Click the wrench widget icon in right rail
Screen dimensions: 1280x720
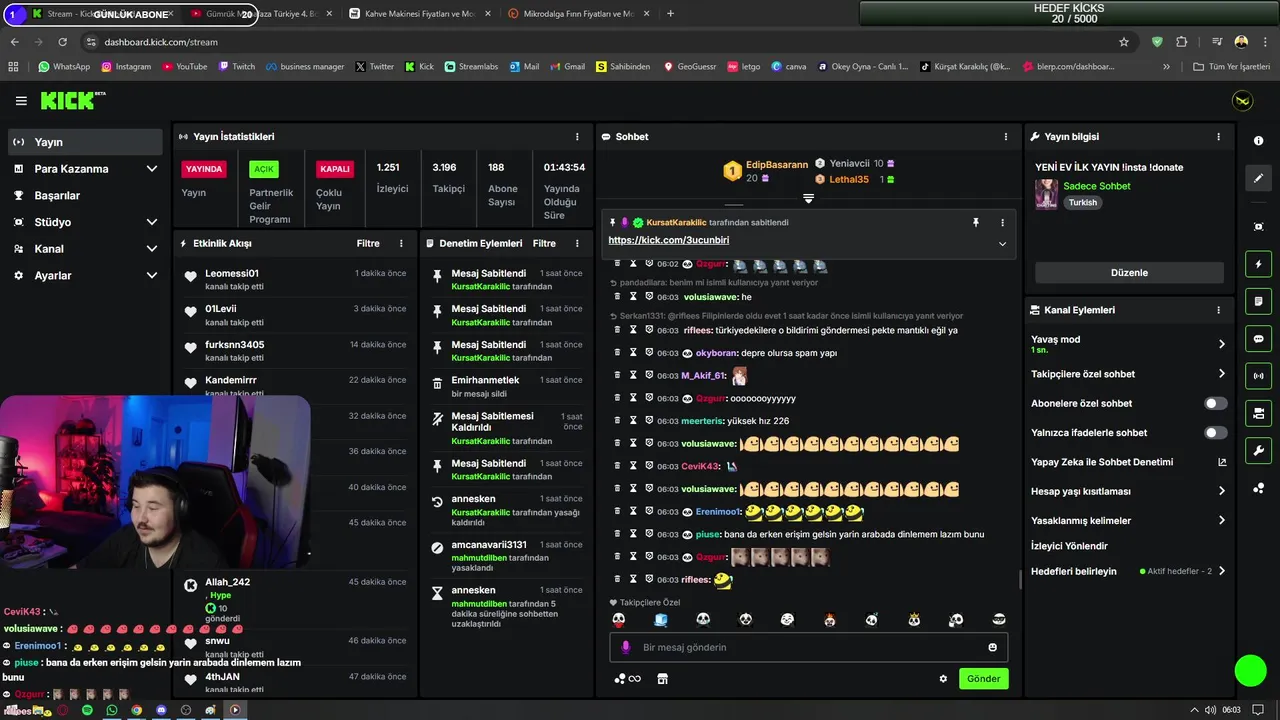click(x=1258, y=450)
